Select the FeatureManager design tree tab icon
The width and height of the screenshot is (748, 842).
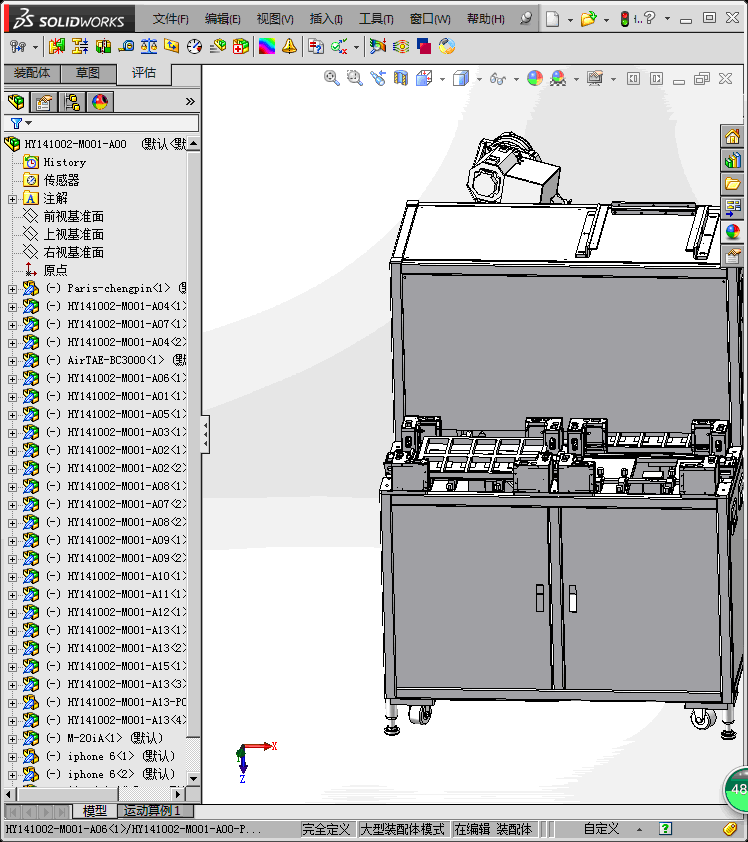(x=16, y=102)
